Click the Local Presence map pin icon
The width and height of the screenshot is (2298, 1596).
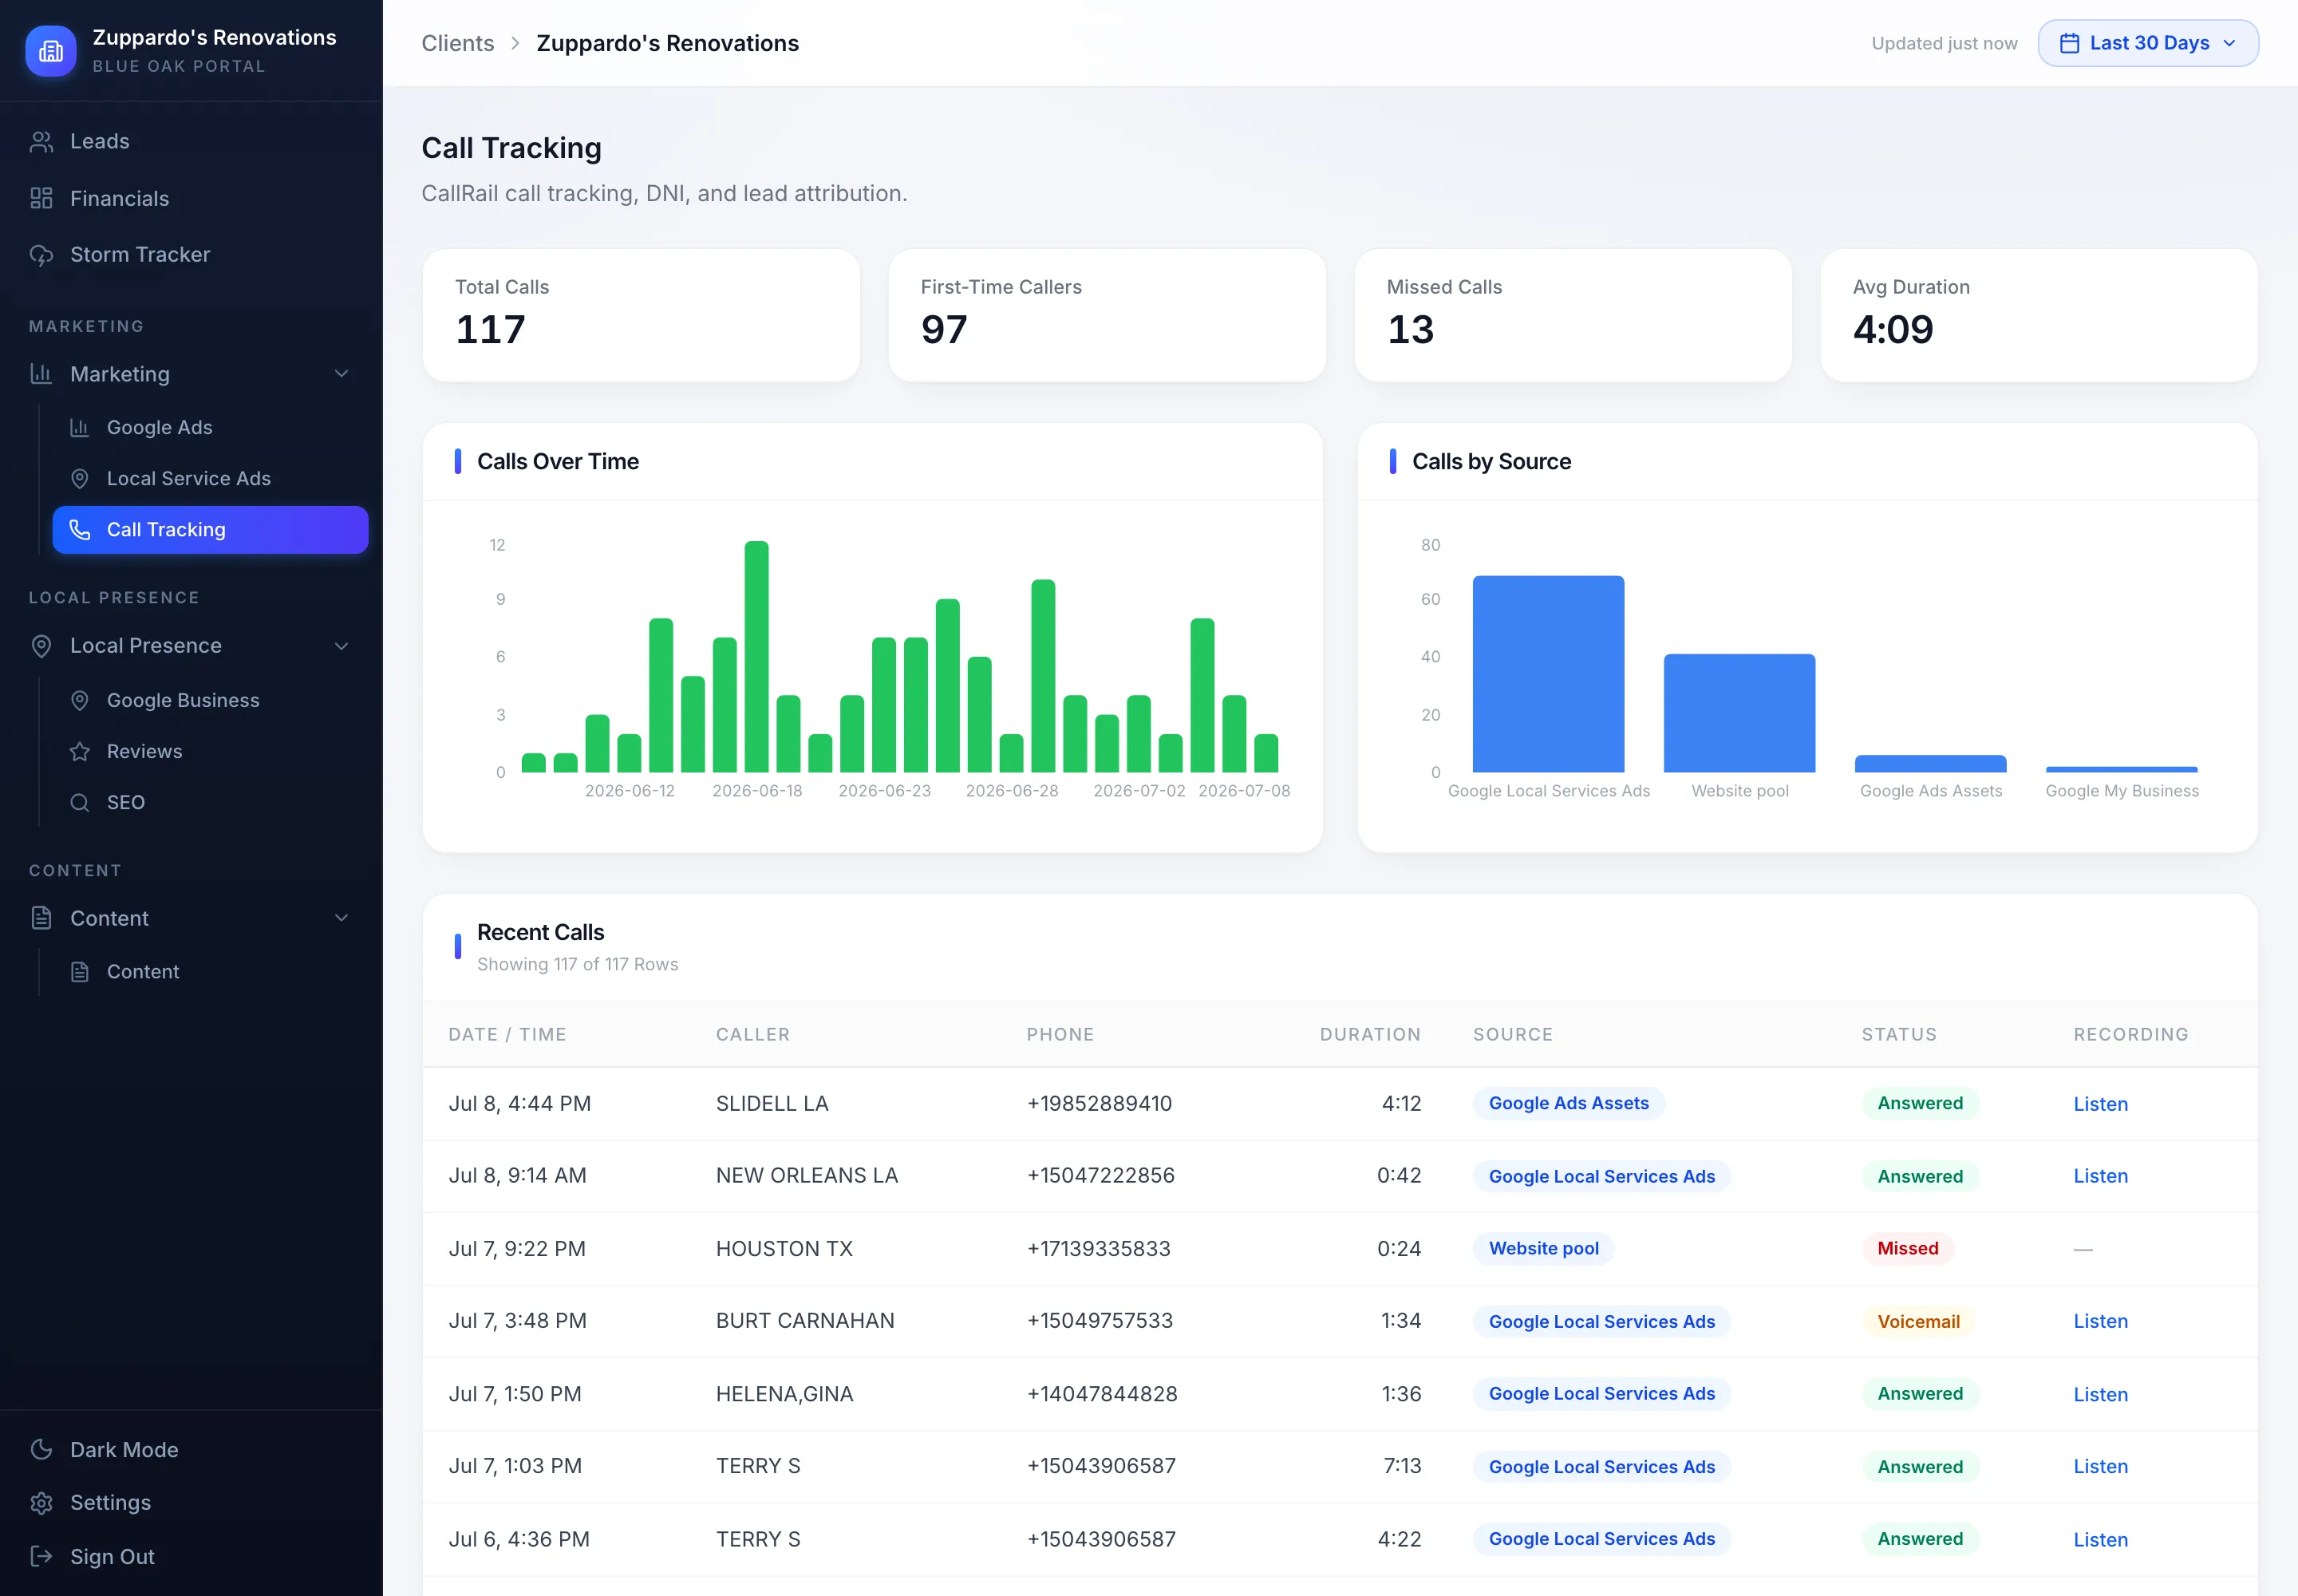41,646
